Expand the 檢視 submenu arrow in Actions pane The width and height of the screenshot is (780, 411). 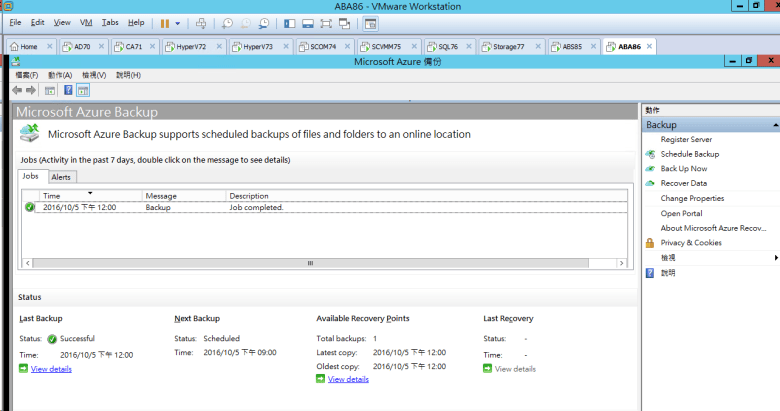(x=775, y=257)
